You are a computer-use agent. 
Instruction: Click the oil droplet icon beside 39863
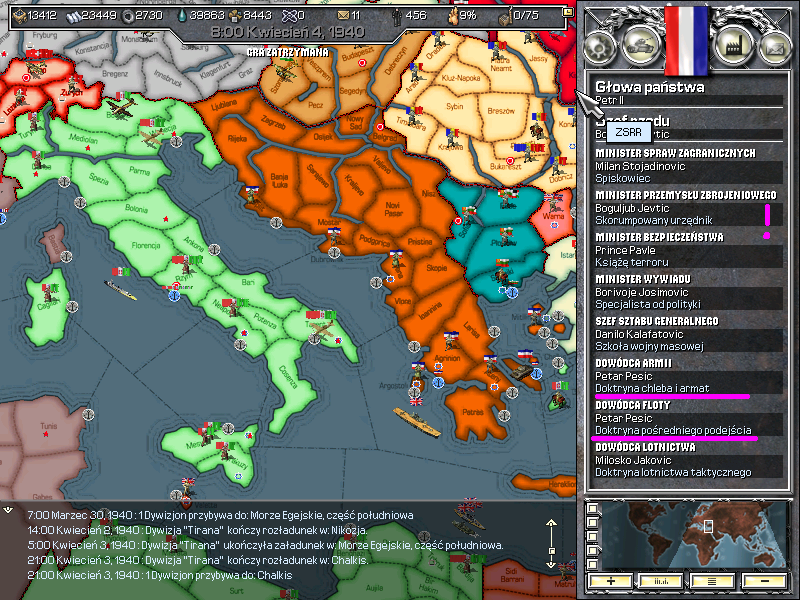pyautogui.click(x=182, y=16)
